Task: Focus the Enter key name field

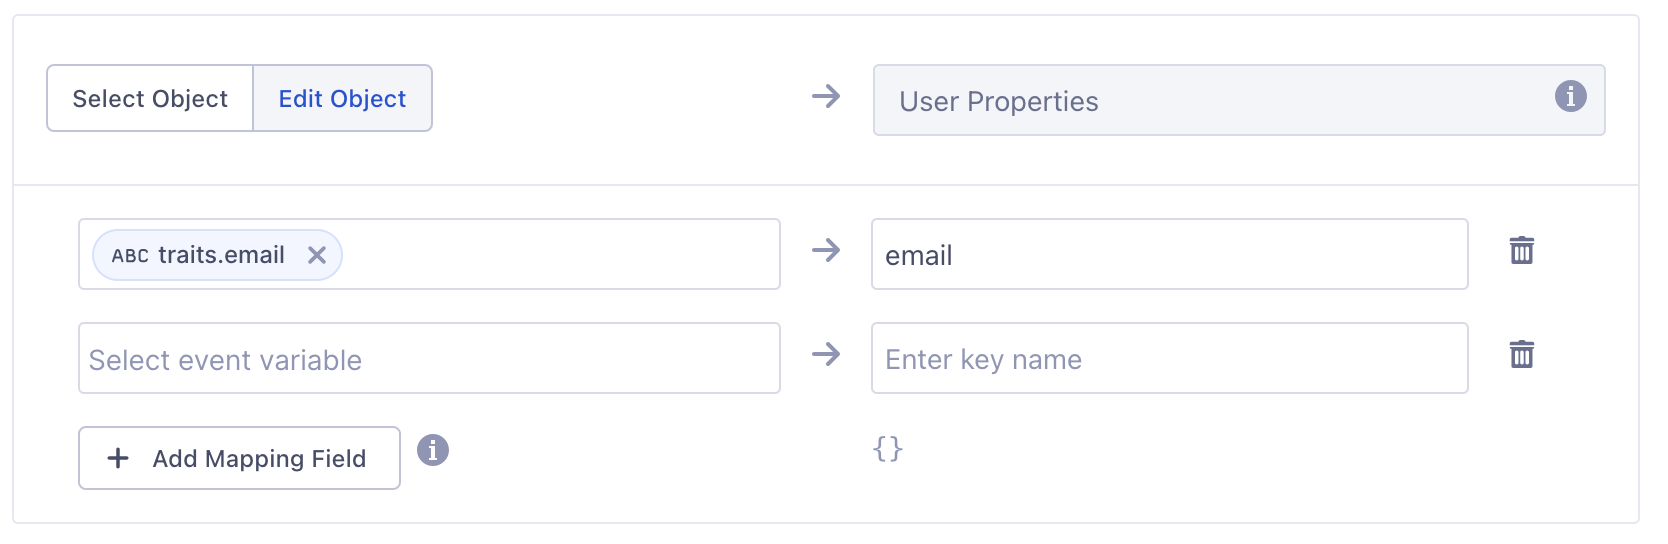Action: 1168,359
